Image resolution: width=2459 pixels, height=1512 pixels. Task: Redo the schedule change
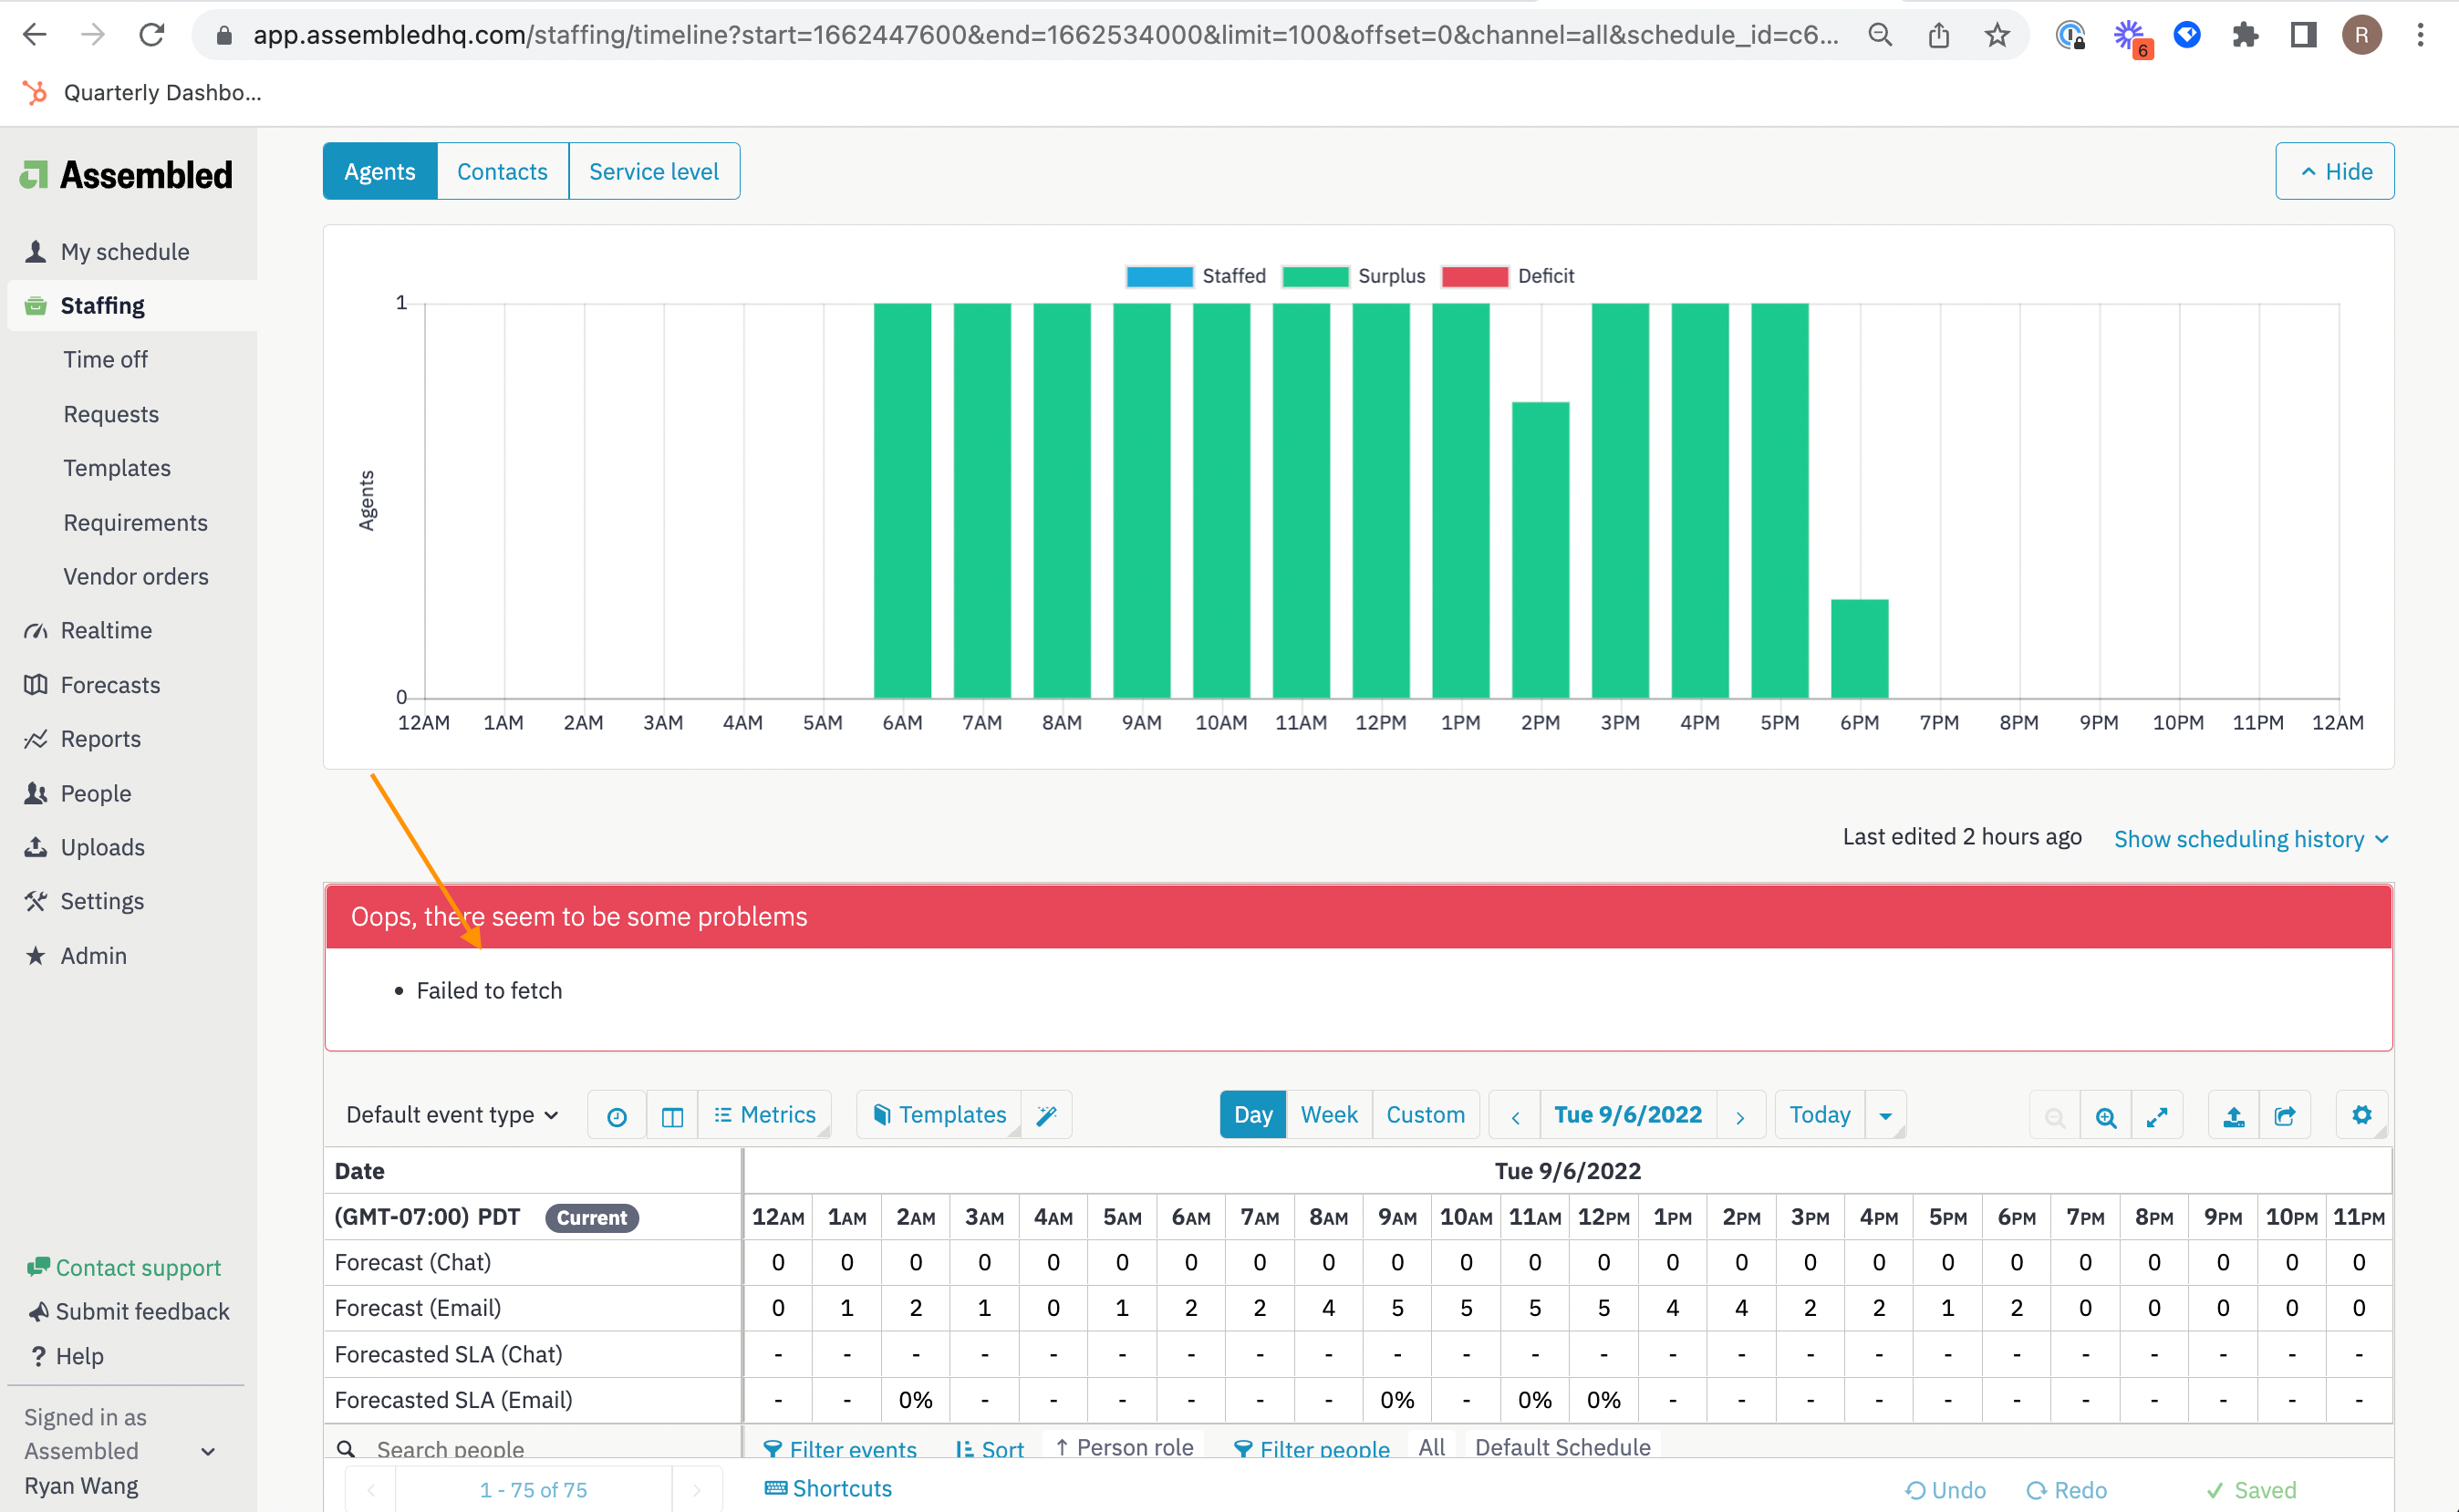click(x=2067, y=1489)
